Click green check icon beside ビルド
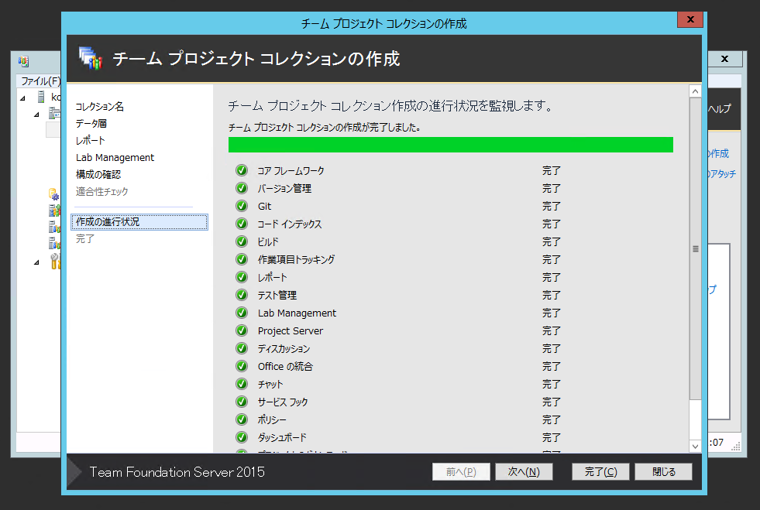The image size is (760, 510). coord(241,241)
